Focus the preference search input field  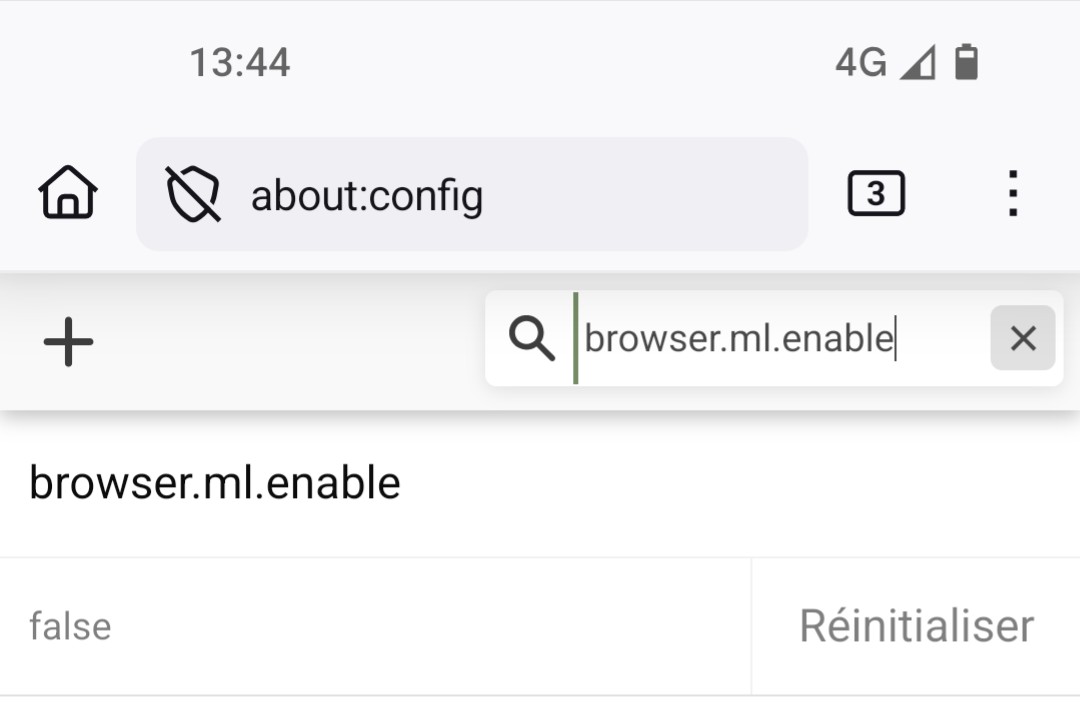pos(738,339)
